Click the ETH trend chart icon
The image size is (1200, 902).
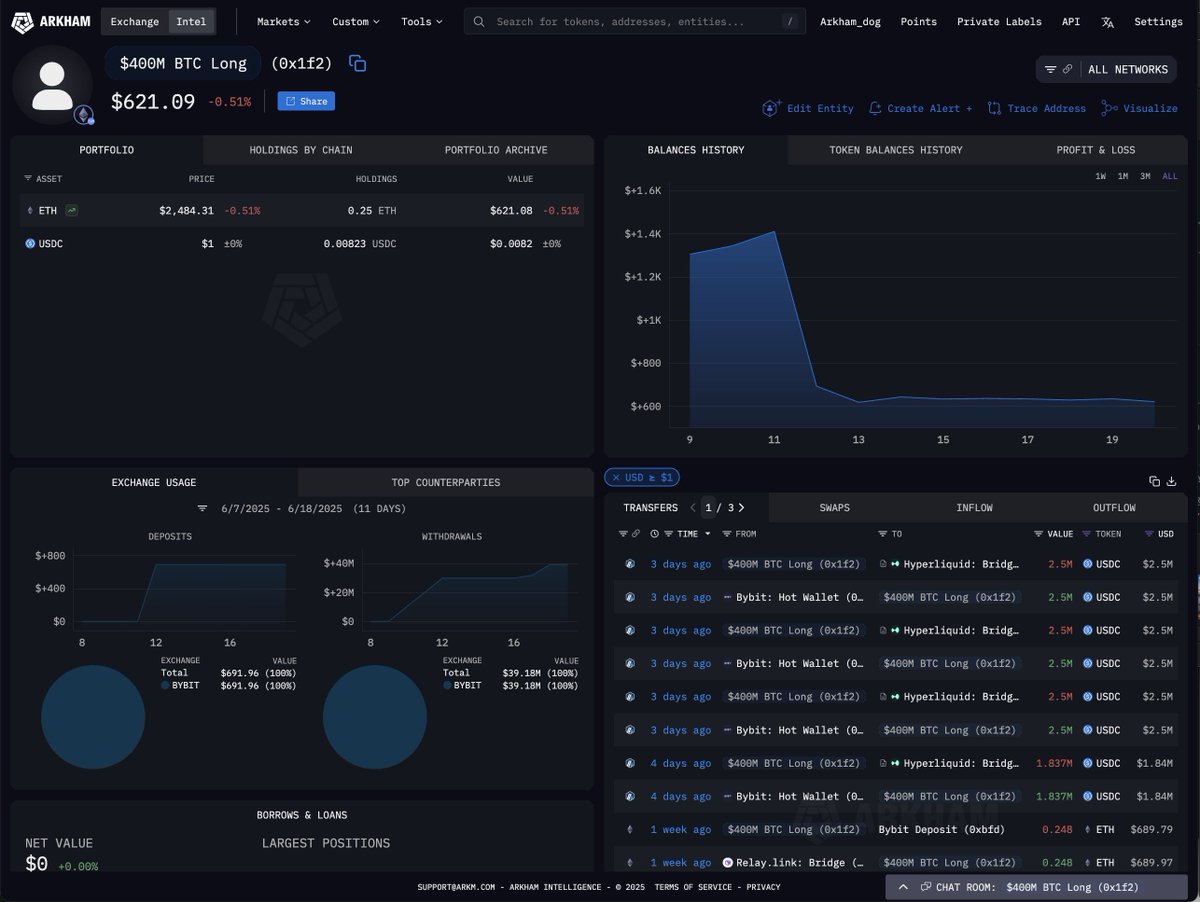[x=72, y=211]
